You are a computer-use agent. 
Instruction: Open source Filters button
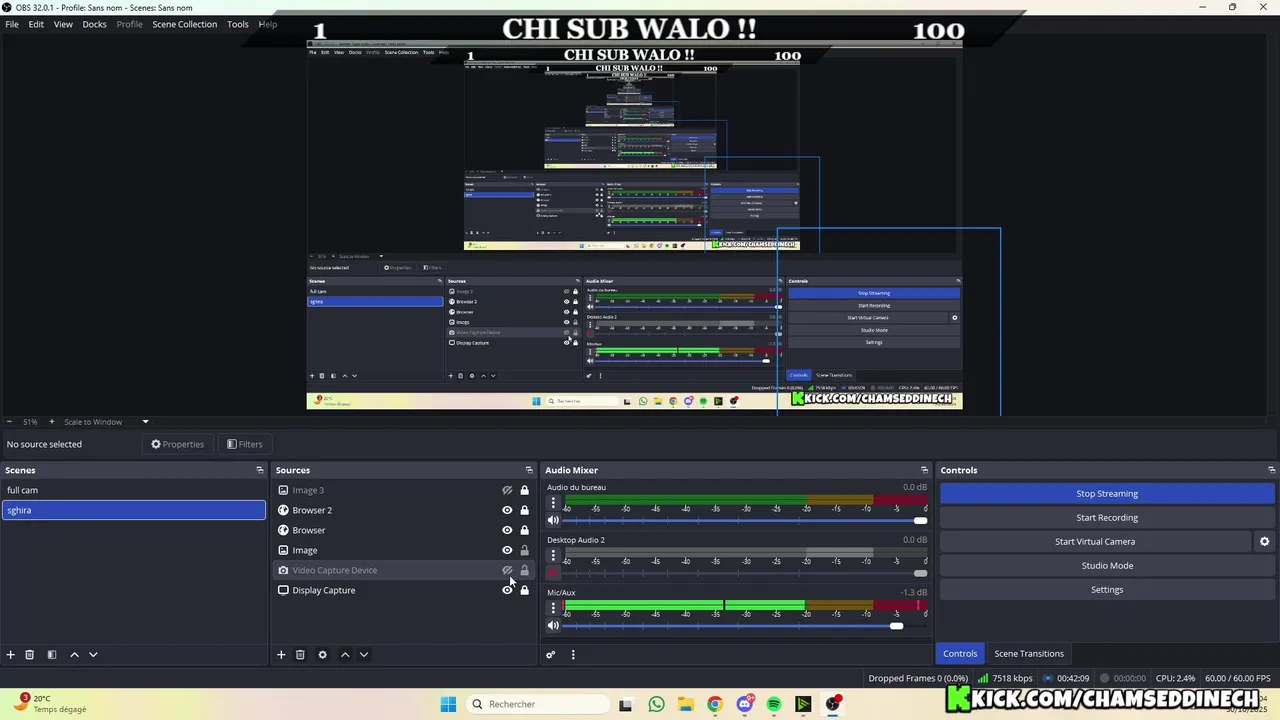[245, 444]
